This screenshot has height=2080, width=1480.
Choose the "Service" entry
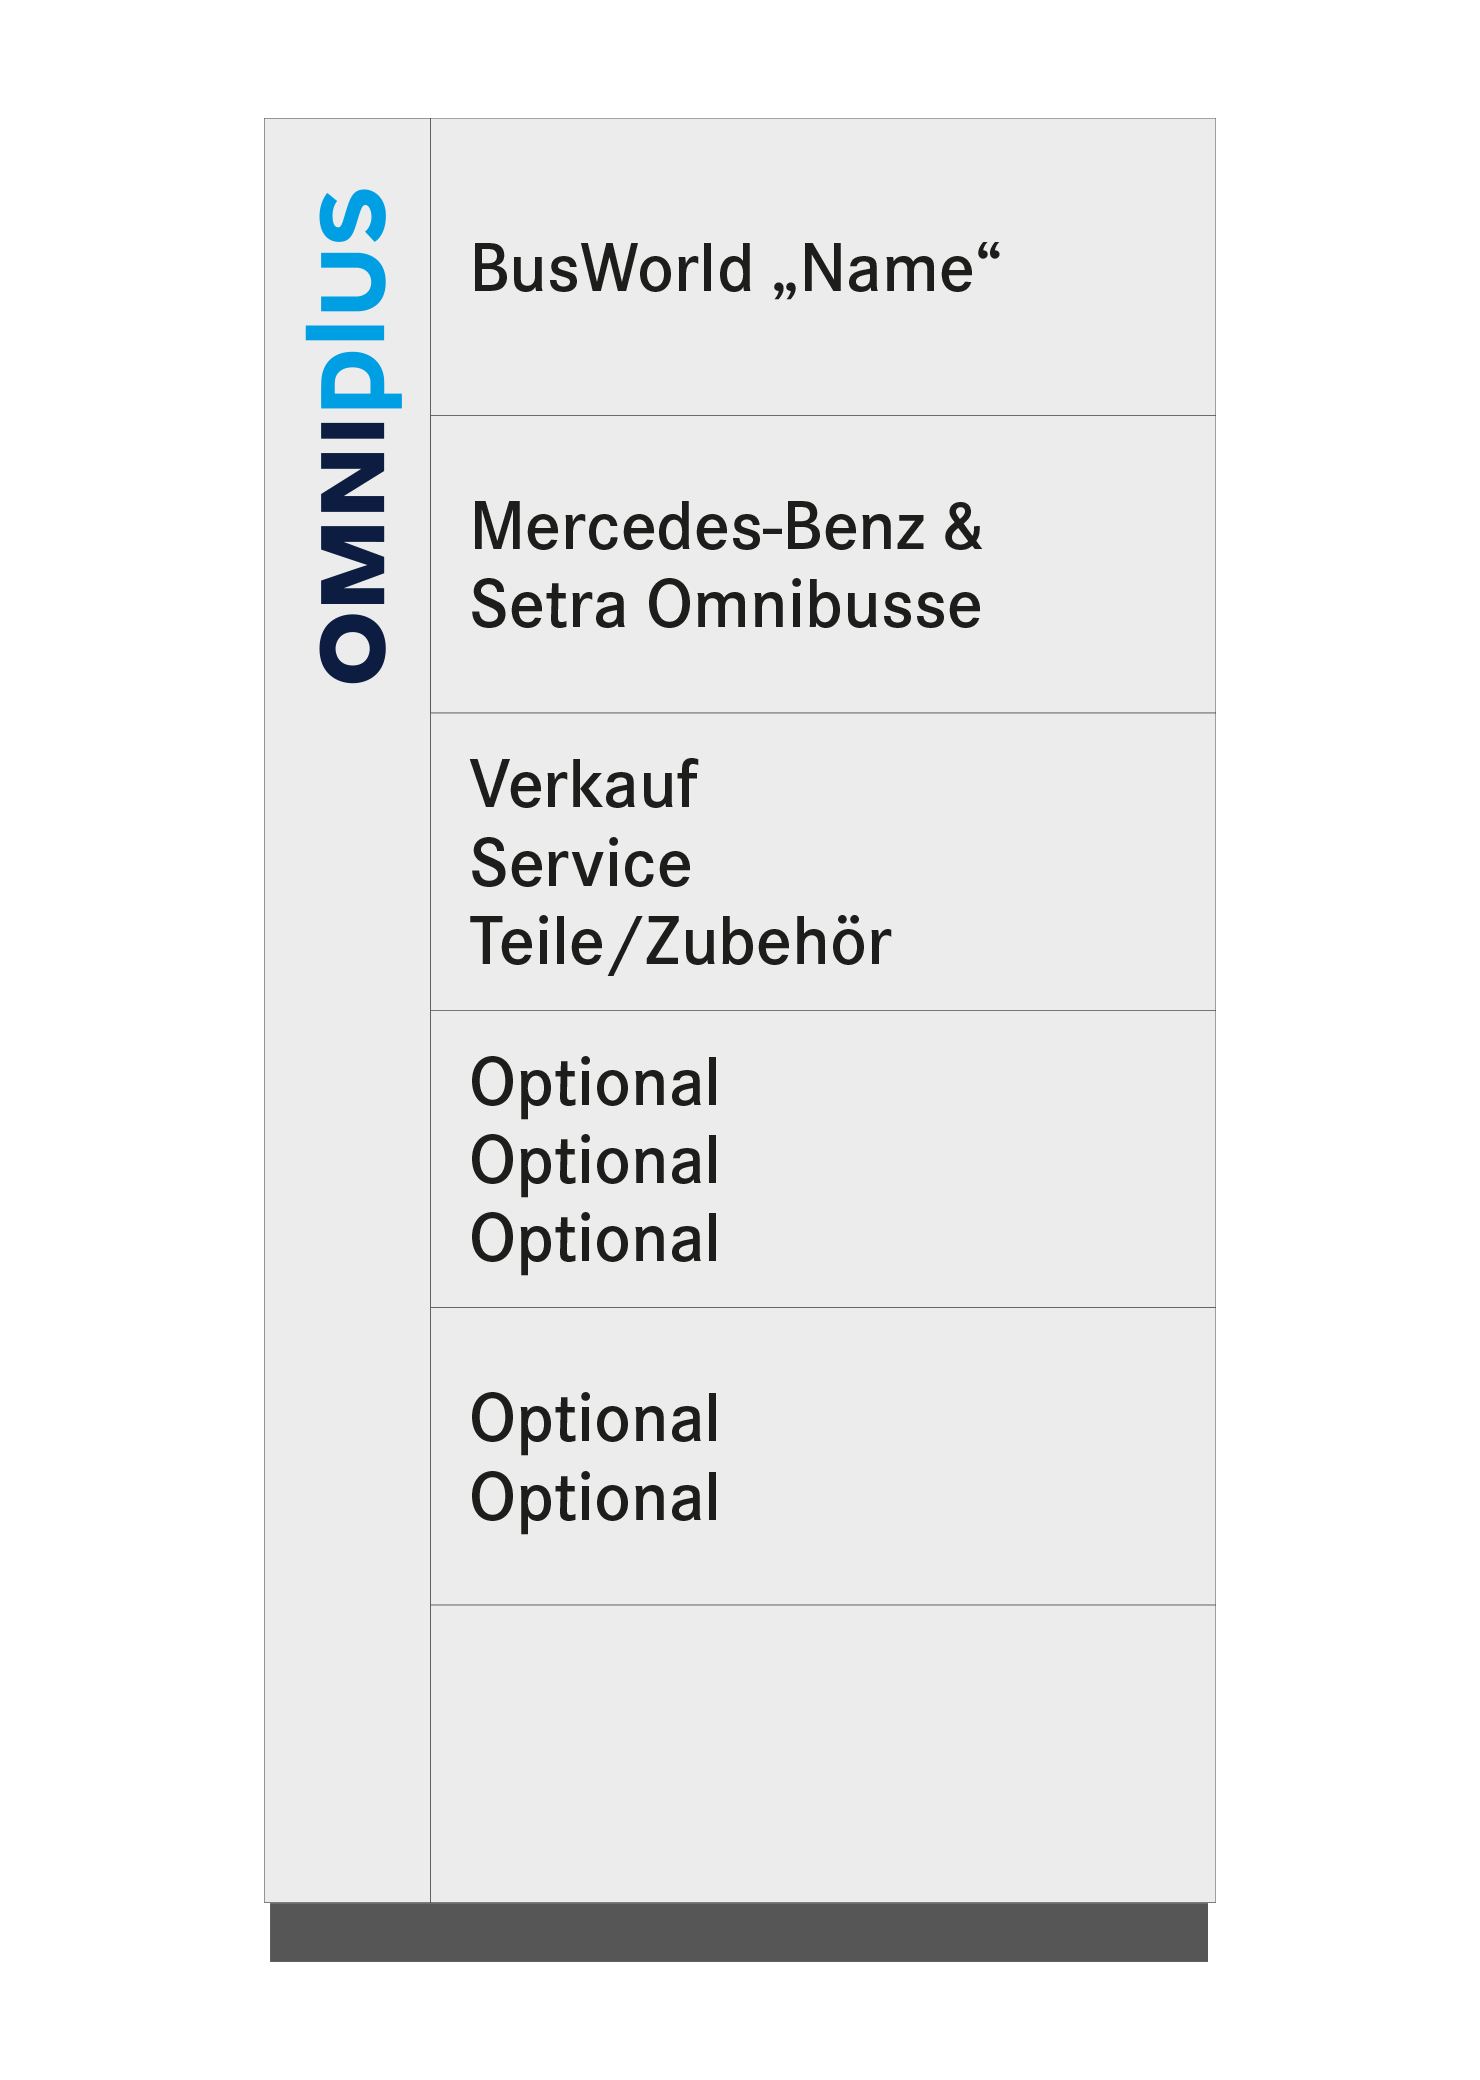[x=581, y=864]
